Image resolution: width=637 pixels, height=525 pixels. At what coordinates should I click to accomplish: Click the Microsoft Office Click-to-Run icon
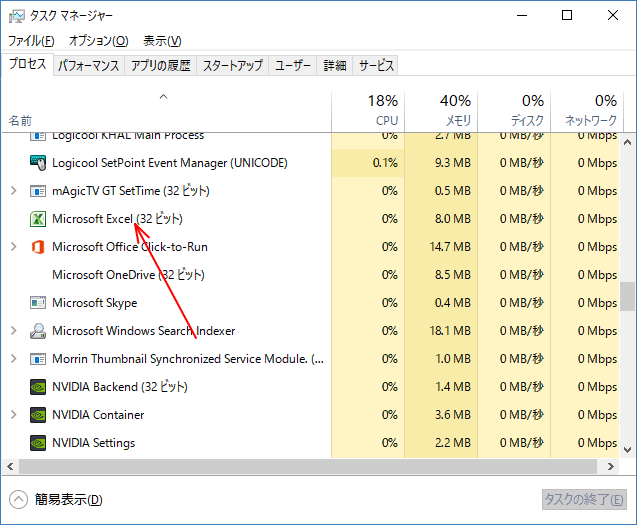pos(38,247)
